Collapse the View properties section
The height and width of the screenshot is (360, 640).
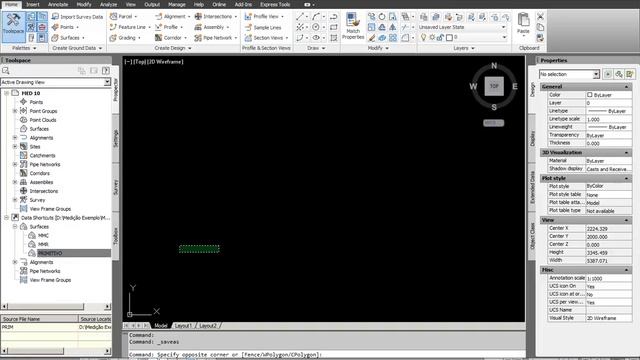tap(627, 220)
